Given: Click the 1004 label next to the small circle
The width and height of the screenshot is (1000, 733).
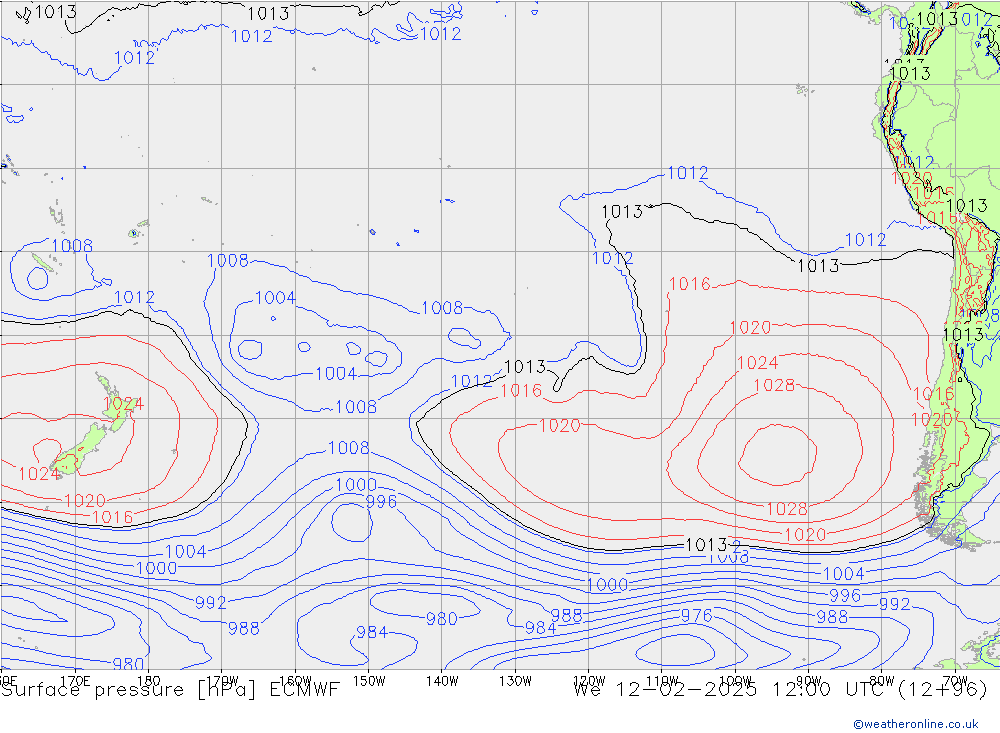Looking at the screenshot, I should (x=275, y=298).
